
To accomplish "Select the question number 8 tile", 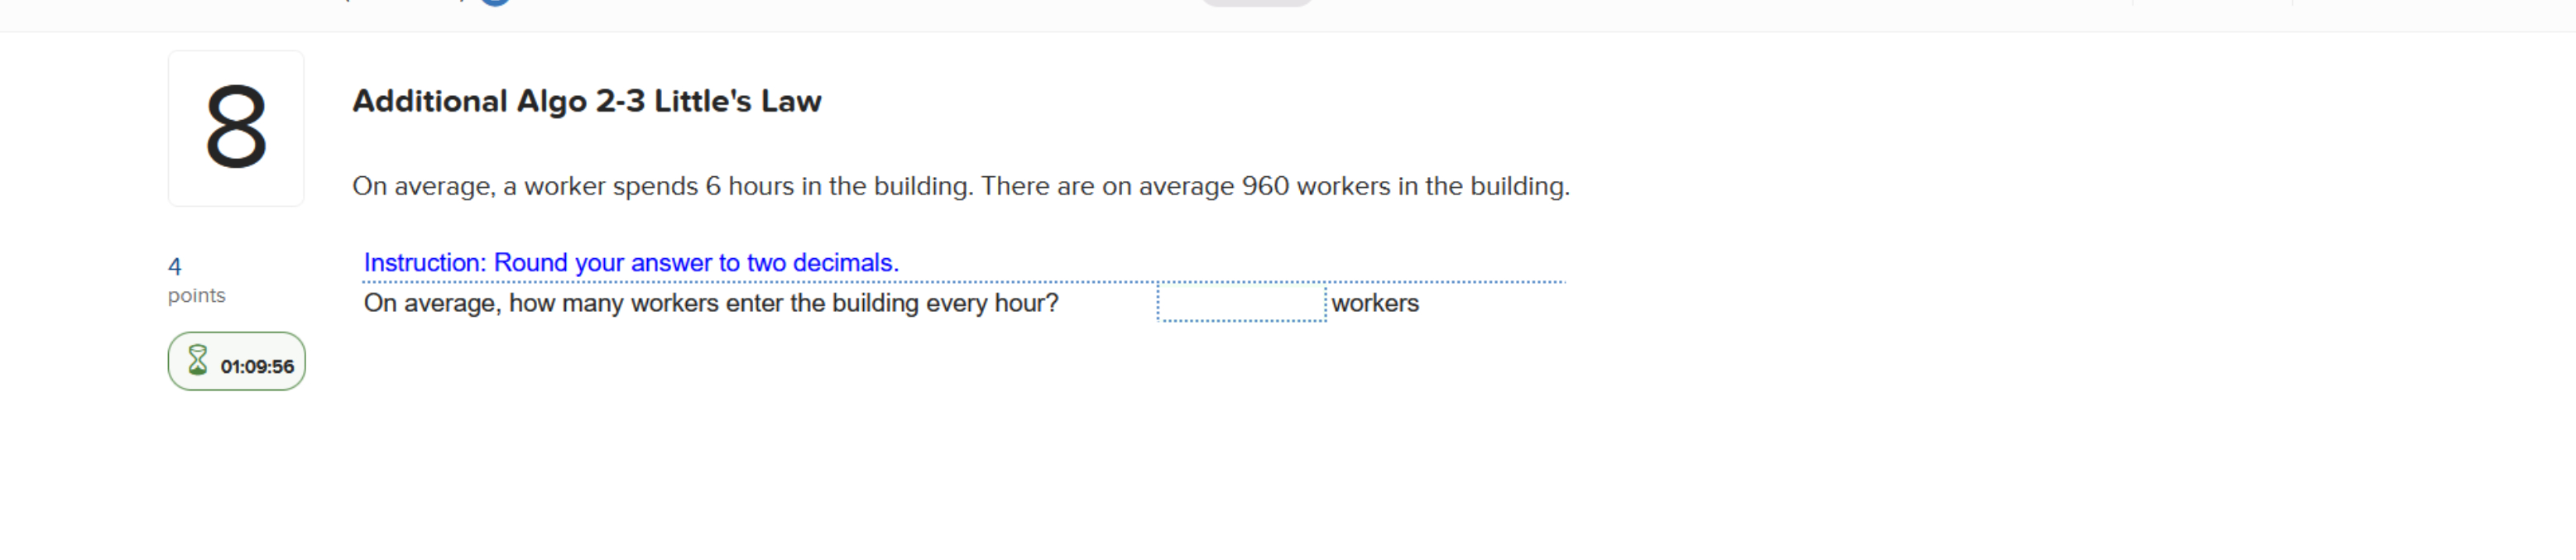I will point(236,128).
